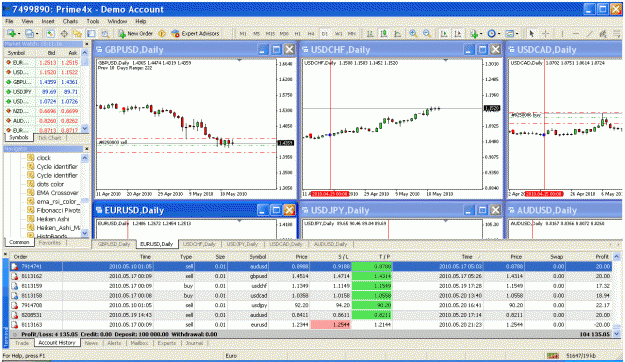The width and height of the screenshot is (625, 362).
Task: Select dots color indicator in Navigator
Action: [x=45, y=184]
